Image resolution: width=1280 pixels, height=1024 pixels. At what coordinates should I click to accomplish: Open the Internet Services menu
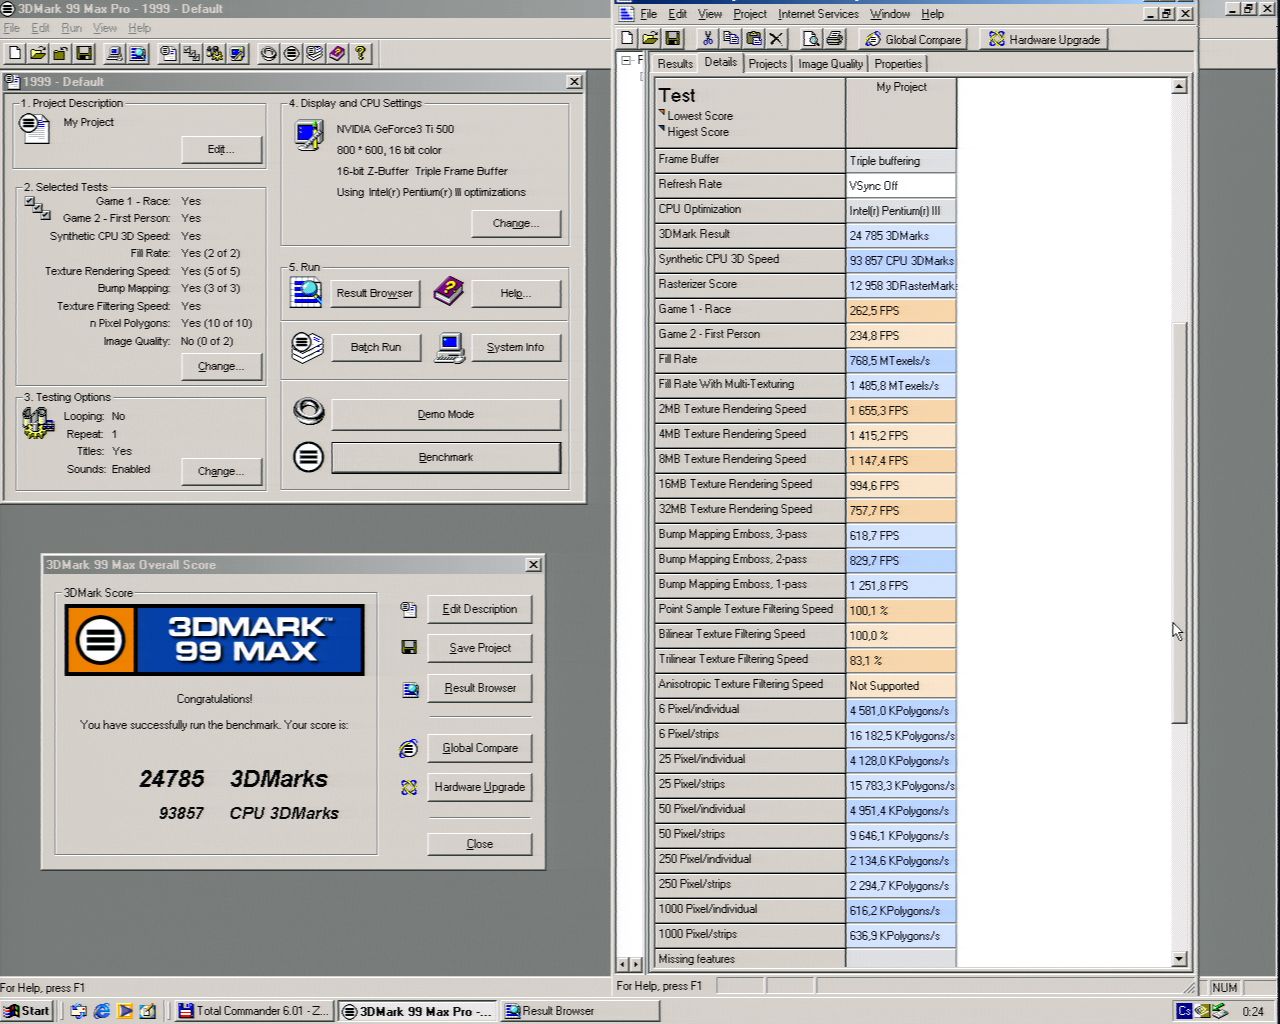click(818, 14)
